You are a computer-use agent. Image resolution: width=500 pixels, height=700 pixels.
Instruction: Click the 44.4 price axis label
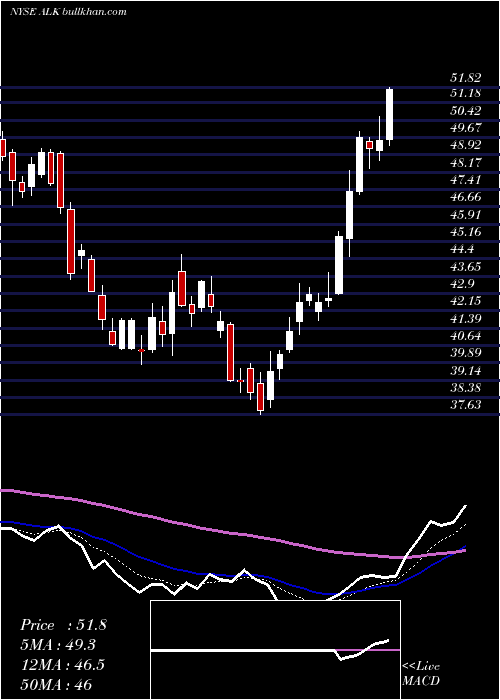click(463, 249)
